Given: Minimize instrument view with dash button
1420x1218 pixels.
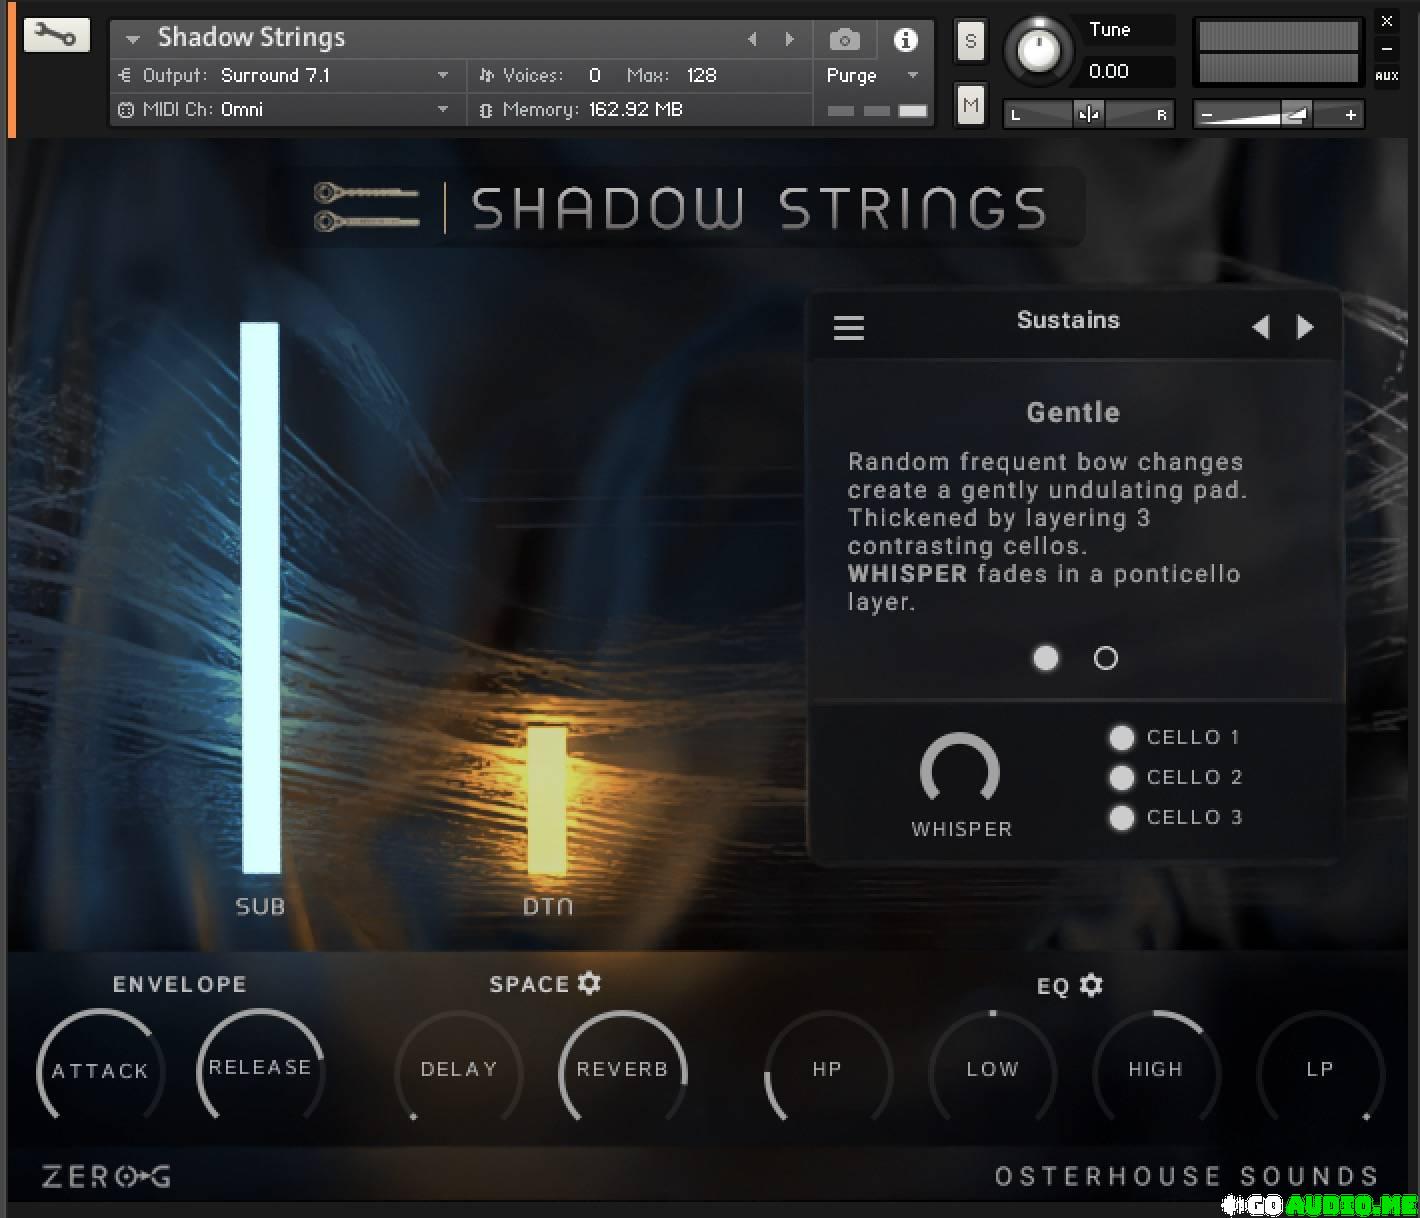Looking at the screenshot, I should tap(1387, 49).
